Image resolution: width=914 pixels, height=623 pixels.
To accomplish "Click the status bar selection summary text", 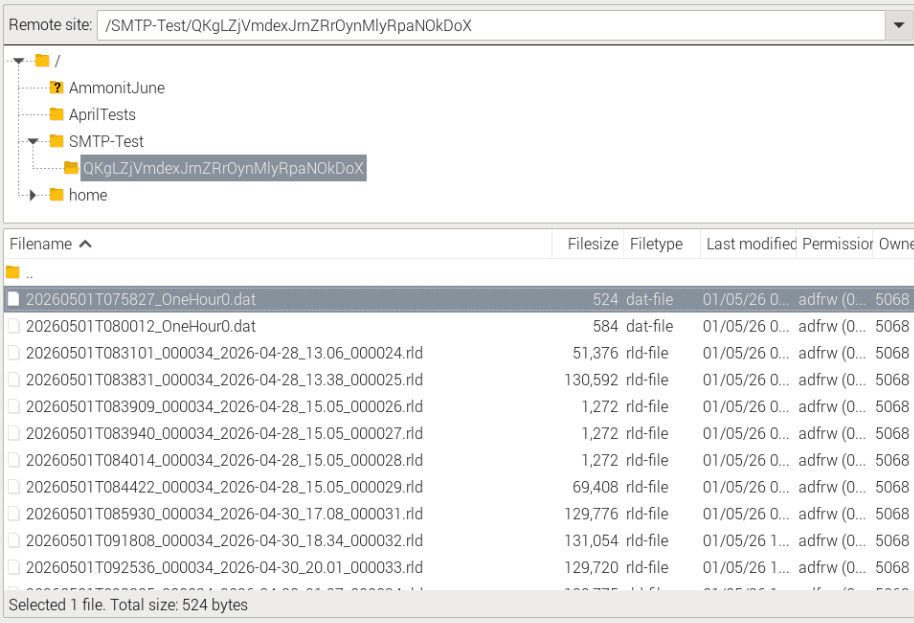I will pos(128,604).
